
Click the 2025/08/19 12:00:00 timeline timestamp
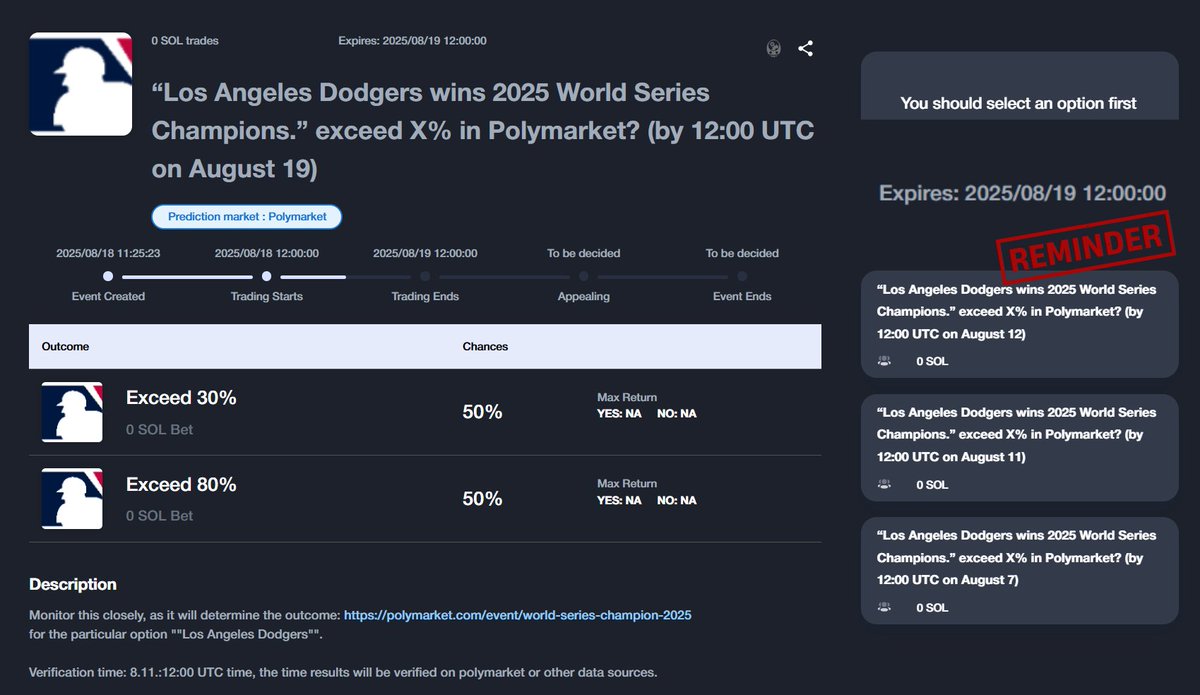coord(425,253)
